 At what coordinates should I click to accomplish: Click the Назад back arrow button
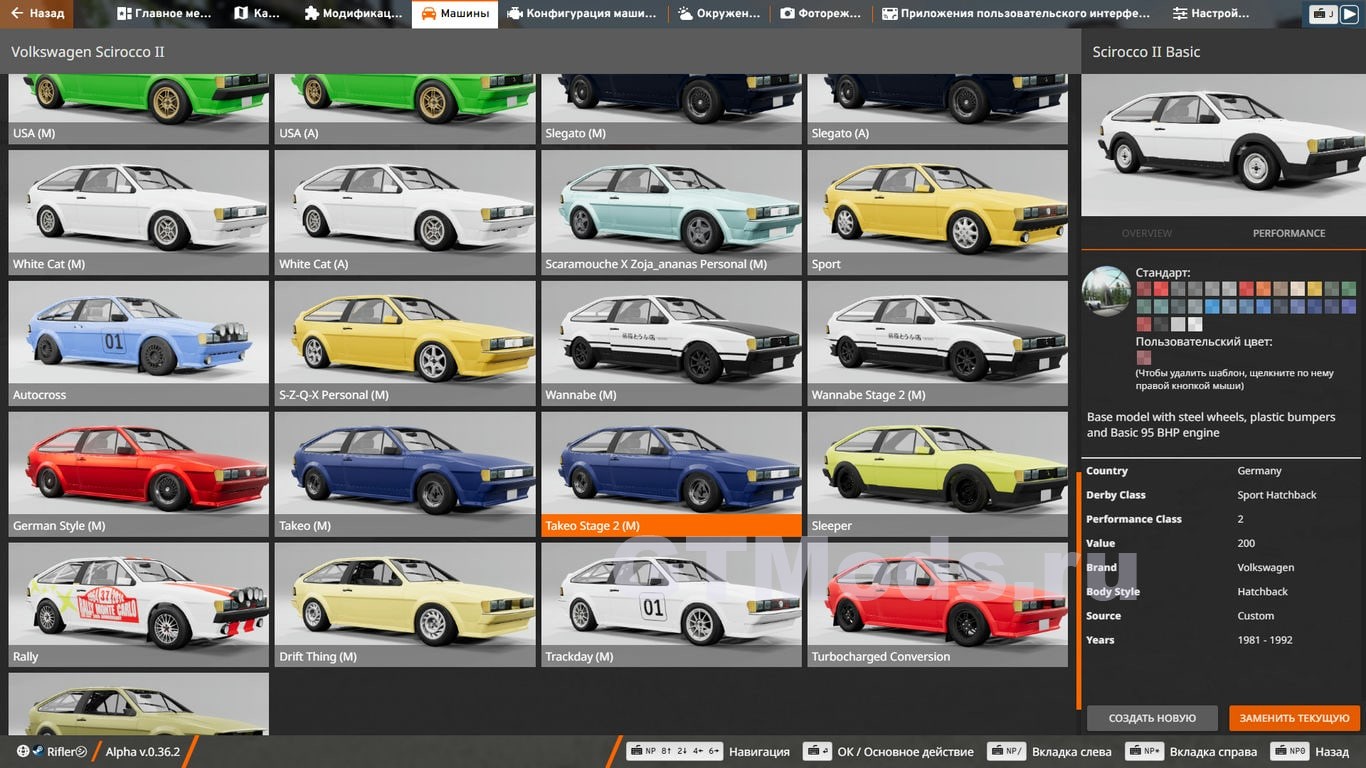(38, 14)
